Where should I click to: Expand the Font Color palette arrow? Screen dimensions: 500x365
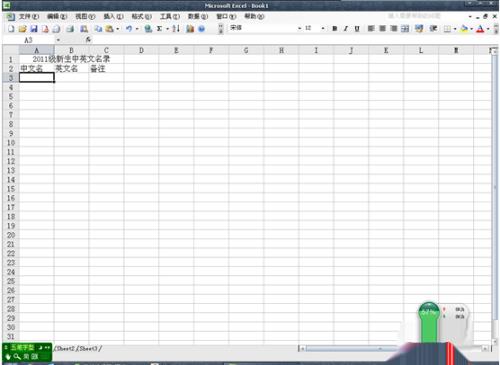tap(488, 29)
